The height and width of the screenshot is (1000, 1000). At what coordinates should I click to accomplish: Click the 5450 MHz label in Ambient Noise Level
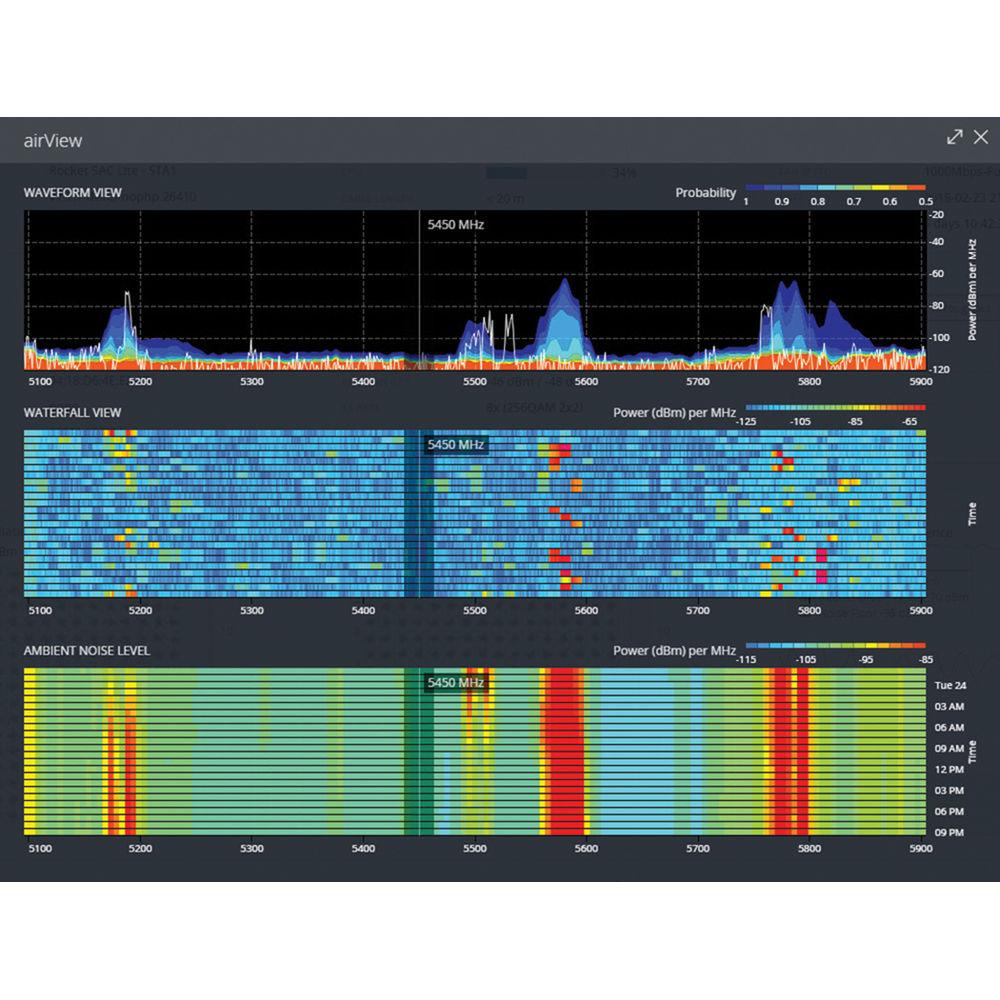[x=455, y=683]
